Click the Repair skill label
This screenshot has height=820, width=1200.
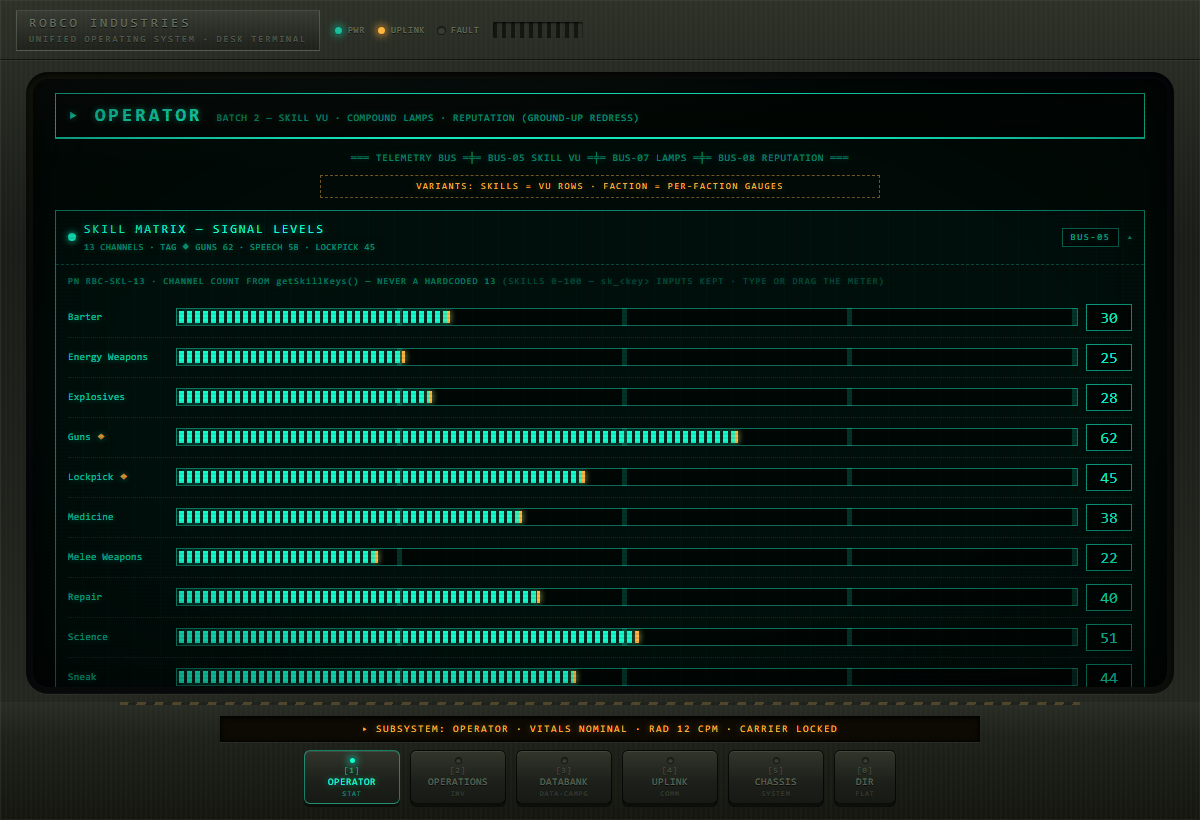click(85, 597)
